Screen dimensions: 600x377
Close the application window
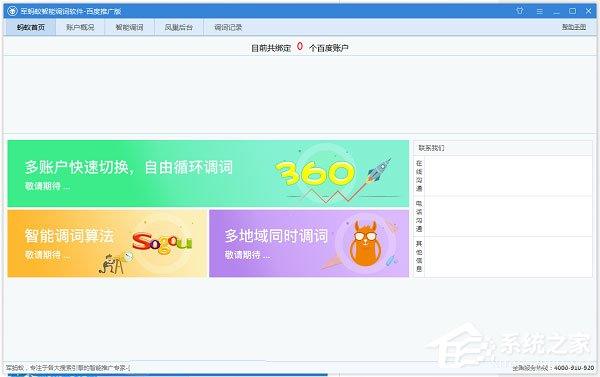(589, 11)
